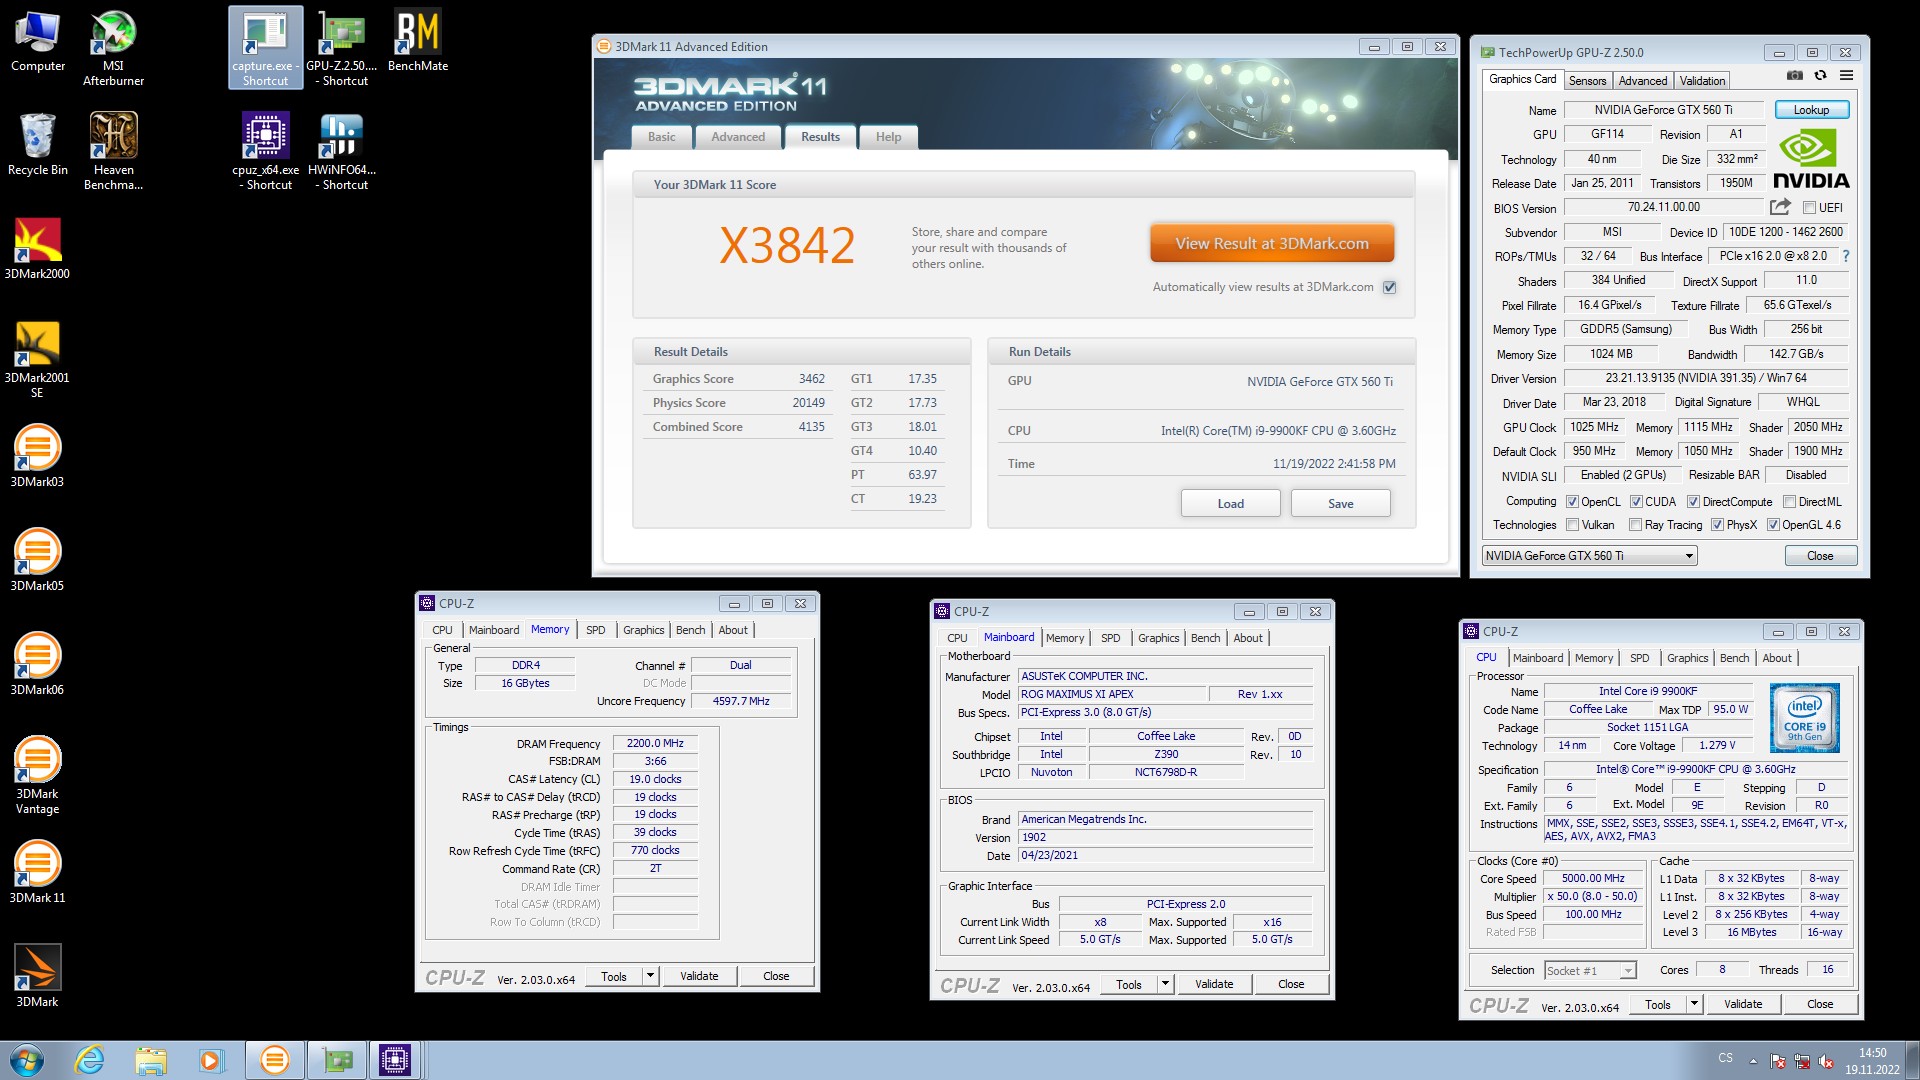Click the Bus Interface question mark in GPU-Z
The height and width of the screenshot is (1080, 1920).
[1846, 257]
